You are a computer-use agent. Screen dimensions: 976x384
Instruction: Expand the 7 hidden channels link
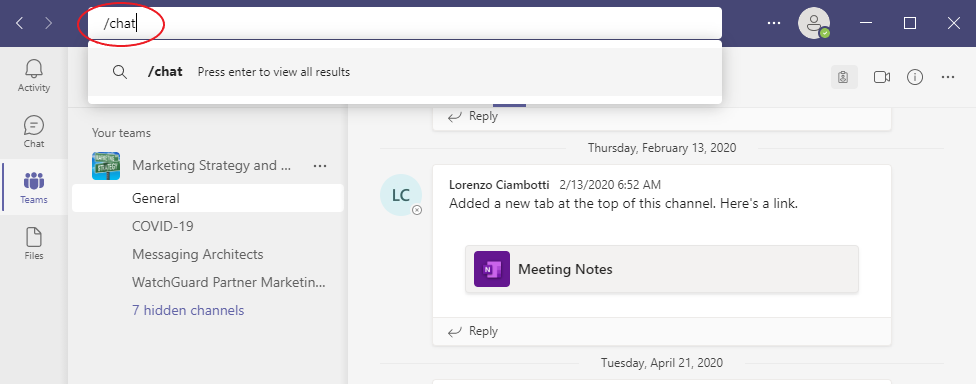188,310
